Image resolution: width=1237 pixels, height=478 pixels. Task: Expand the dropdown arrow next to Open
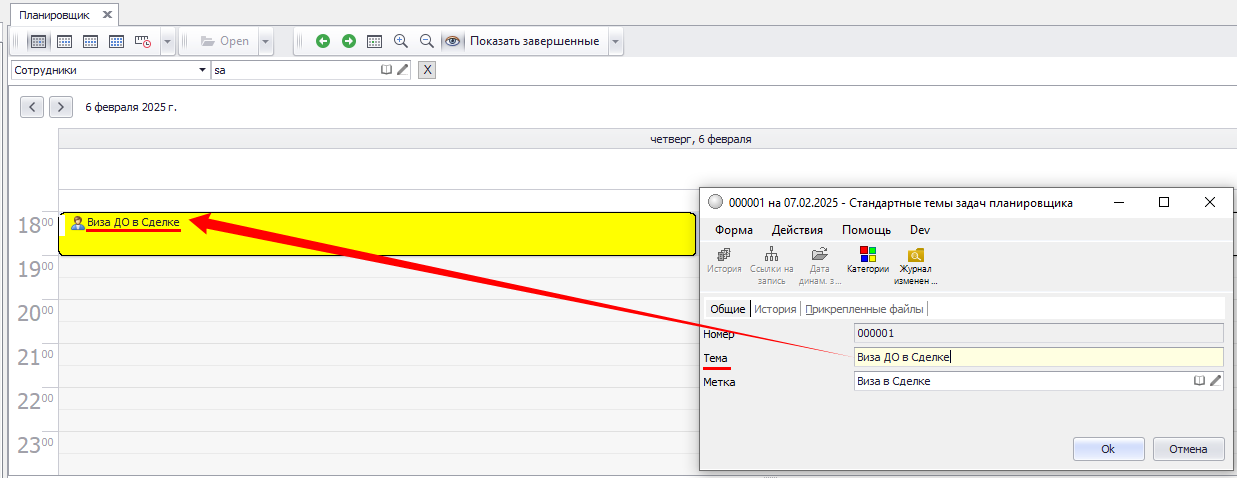[265, 41]
